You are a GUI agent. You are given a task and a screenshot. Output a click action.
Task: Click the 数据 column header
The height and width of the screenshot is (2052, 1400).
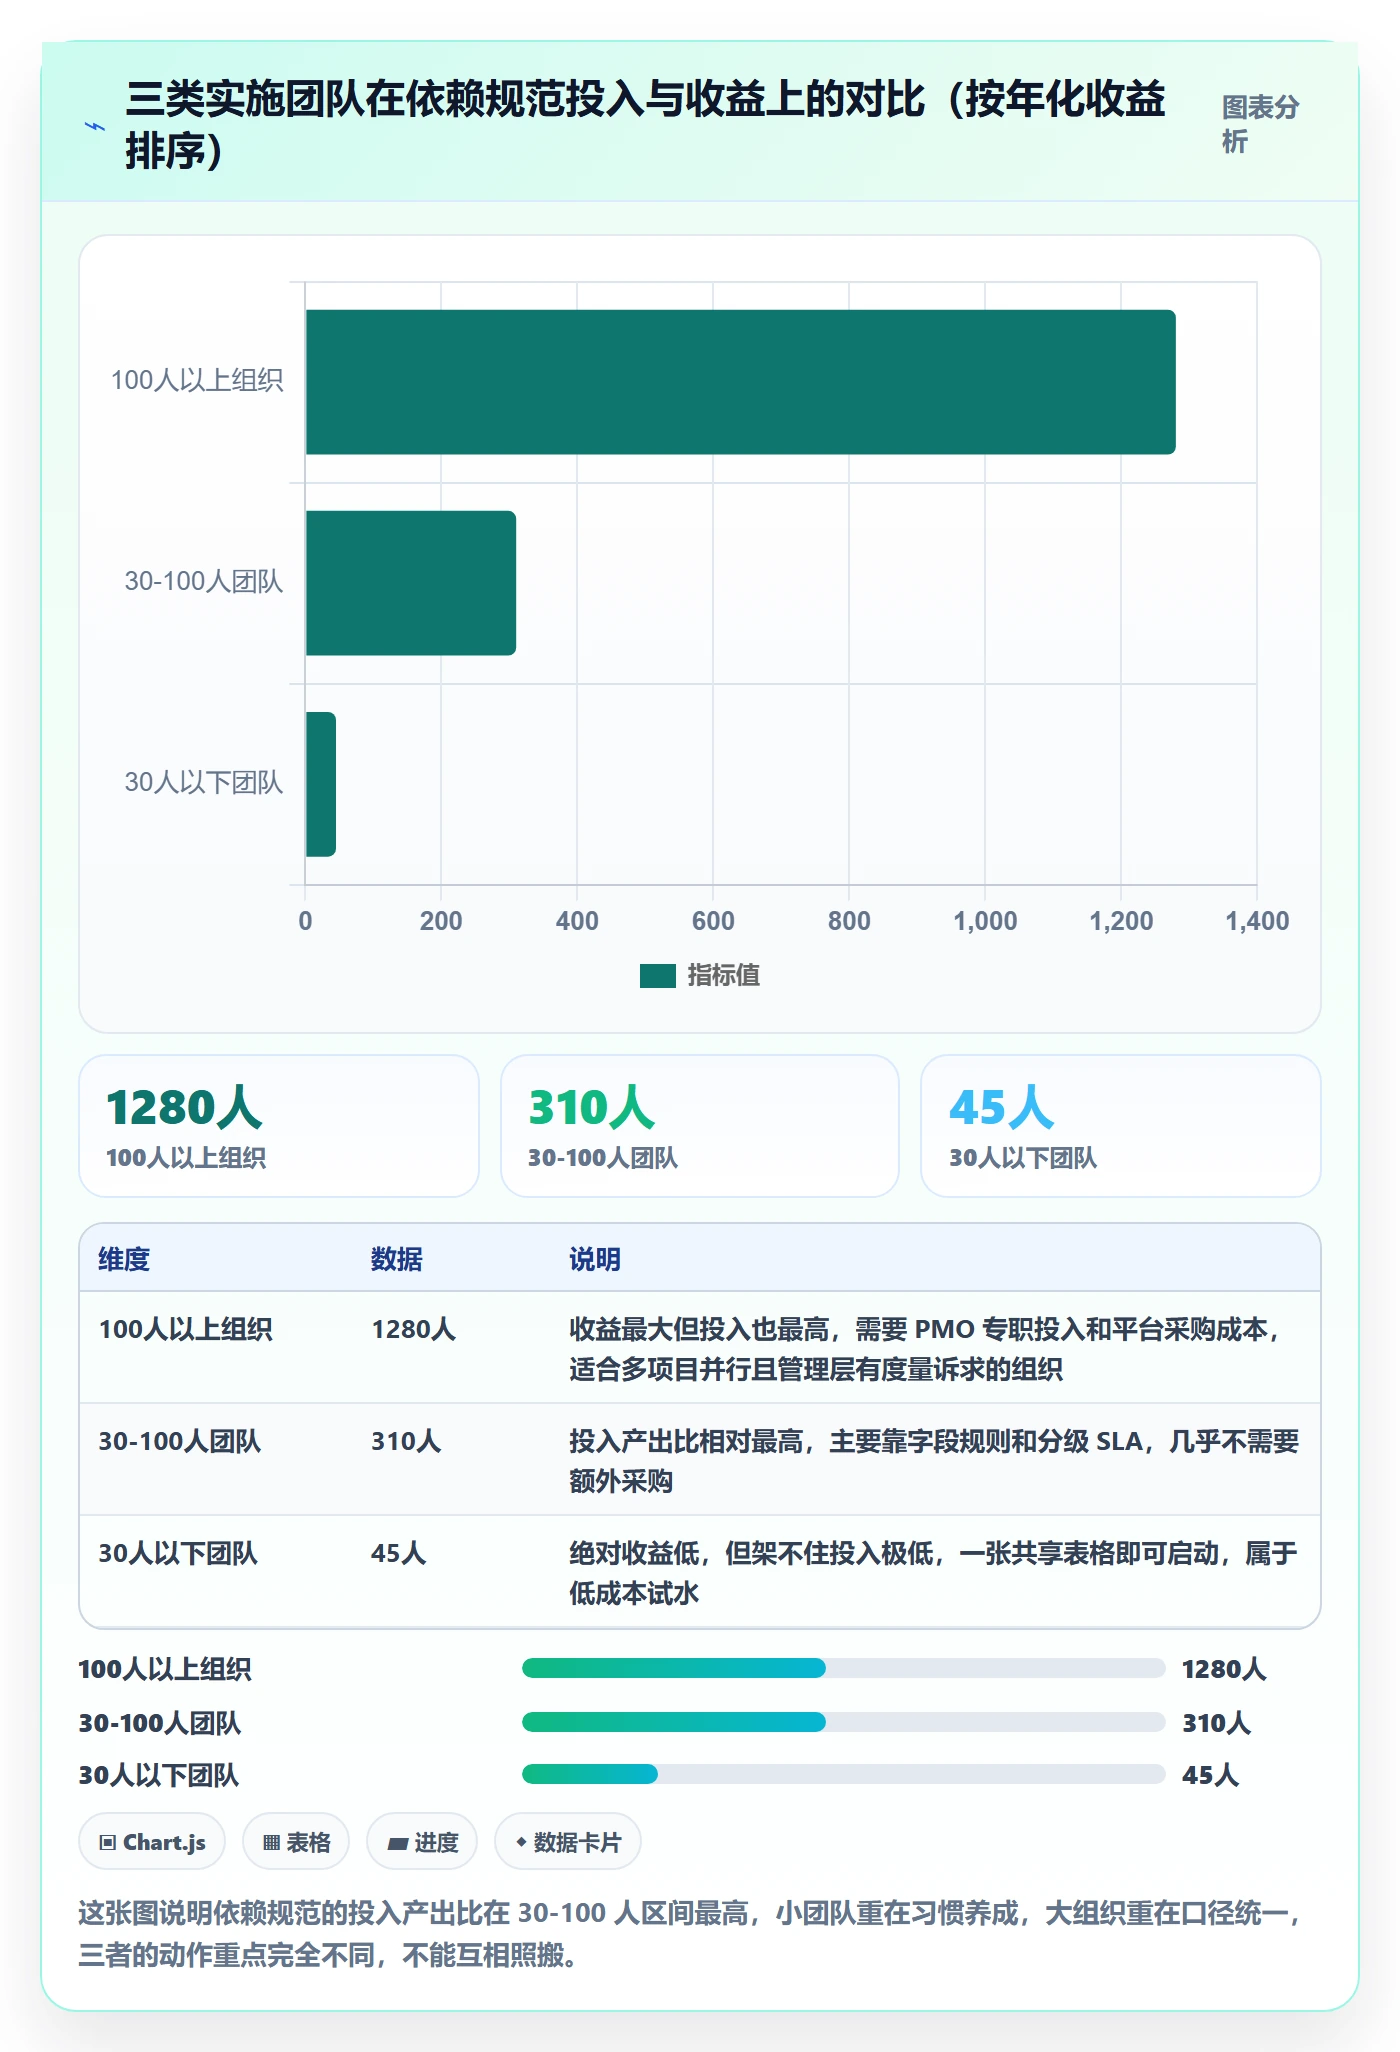397,1260
